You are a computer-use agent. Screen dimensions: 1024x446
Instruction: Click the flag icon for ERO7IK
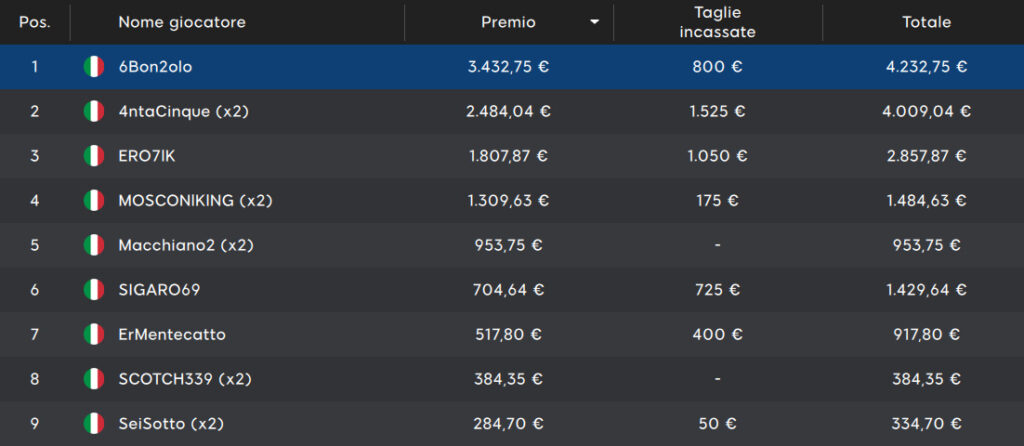click(94, 156)
